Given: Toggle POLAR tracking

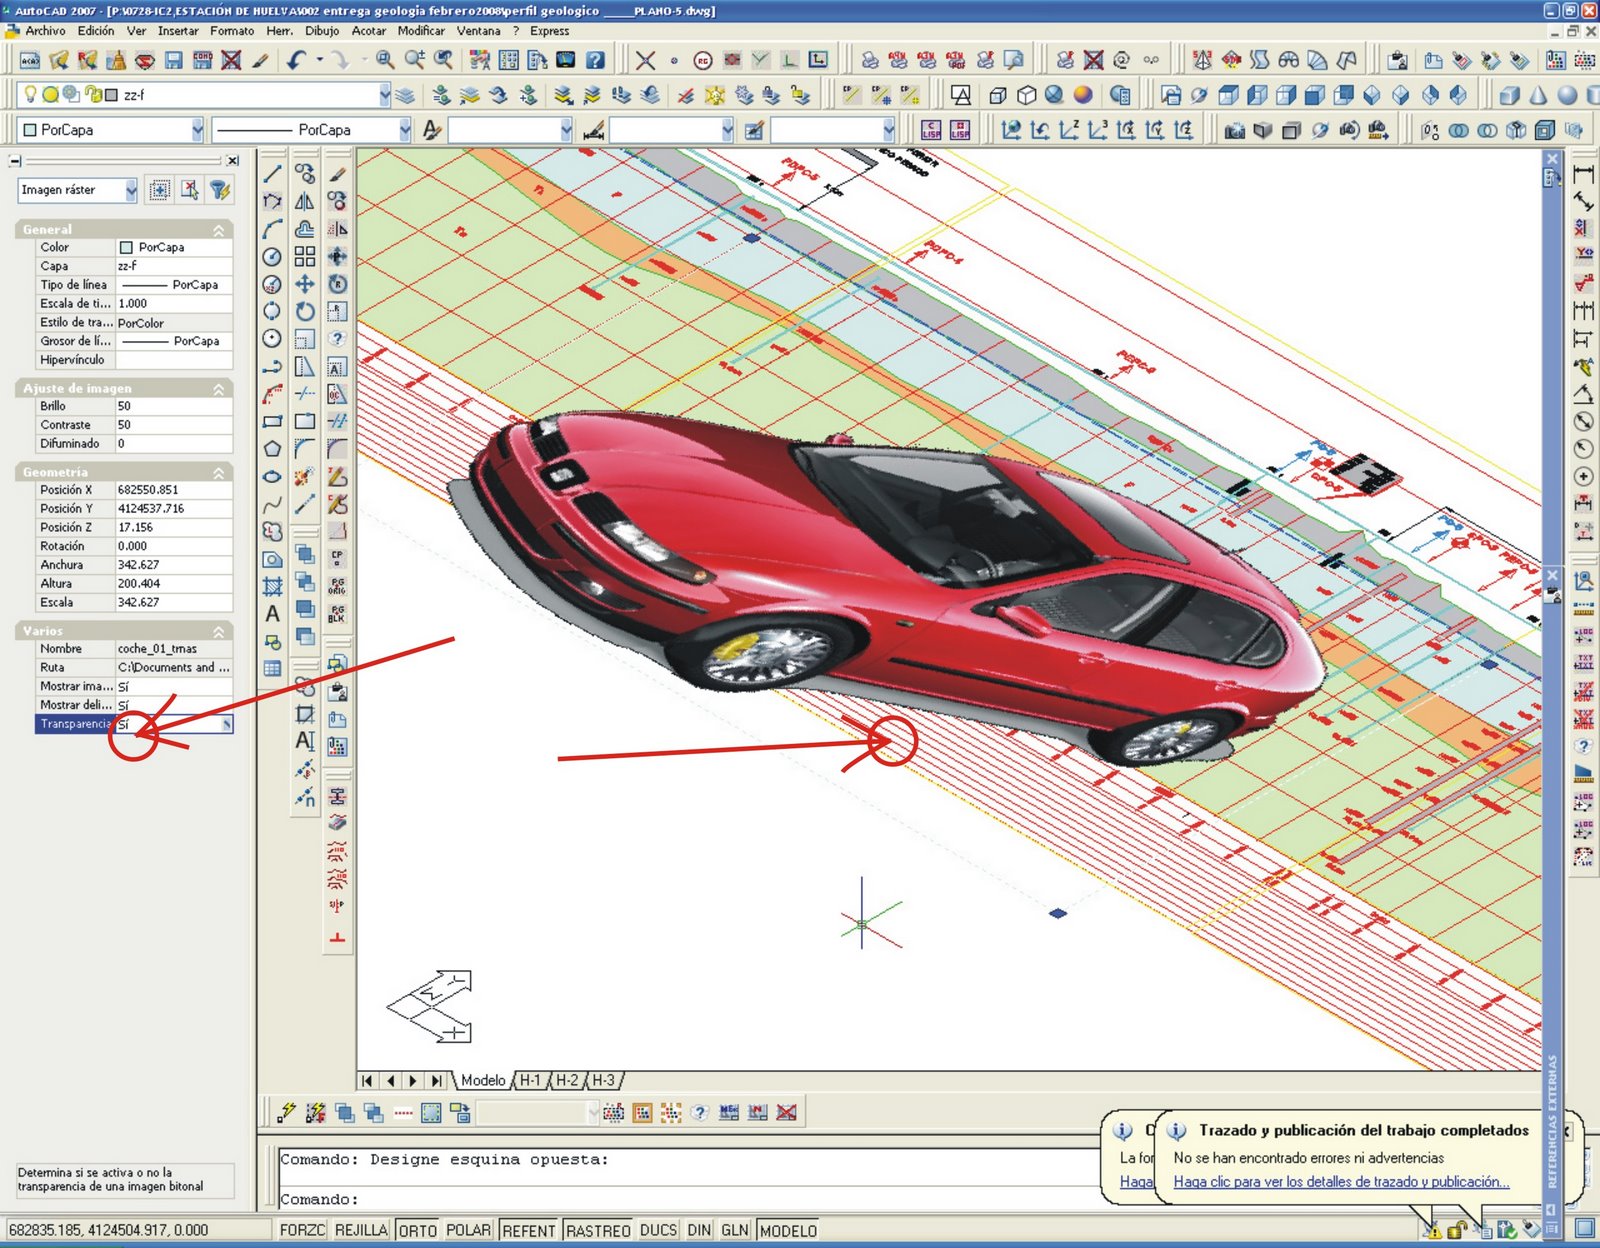Looking at the screenshot, I should point(468,1230).
